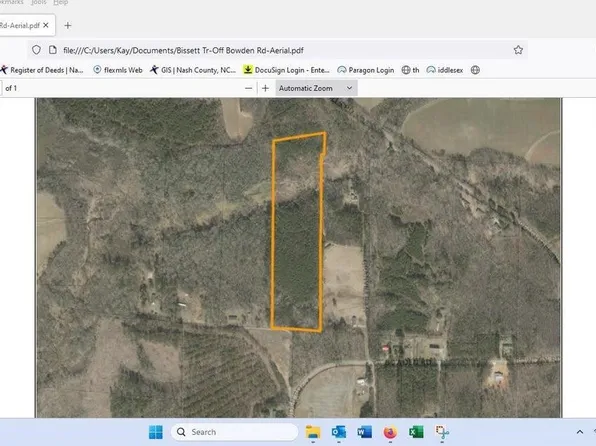Viewport: 596px width, 446px height.
Task: Click the tracking protection shield icon
Action: click(36, 50)
